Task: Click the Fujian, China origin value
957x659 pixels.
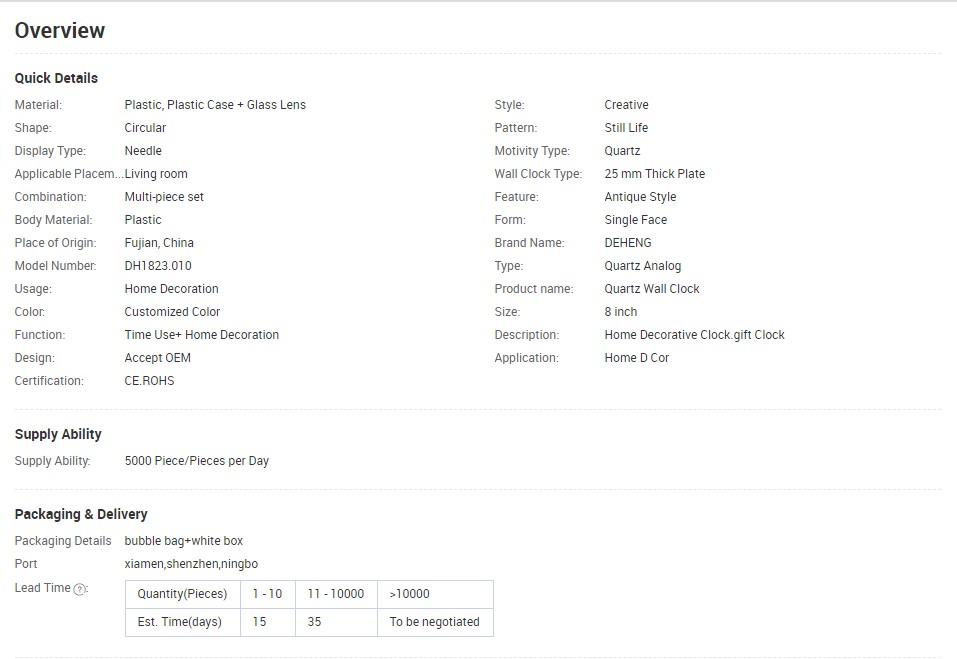Action: (159, 243)
